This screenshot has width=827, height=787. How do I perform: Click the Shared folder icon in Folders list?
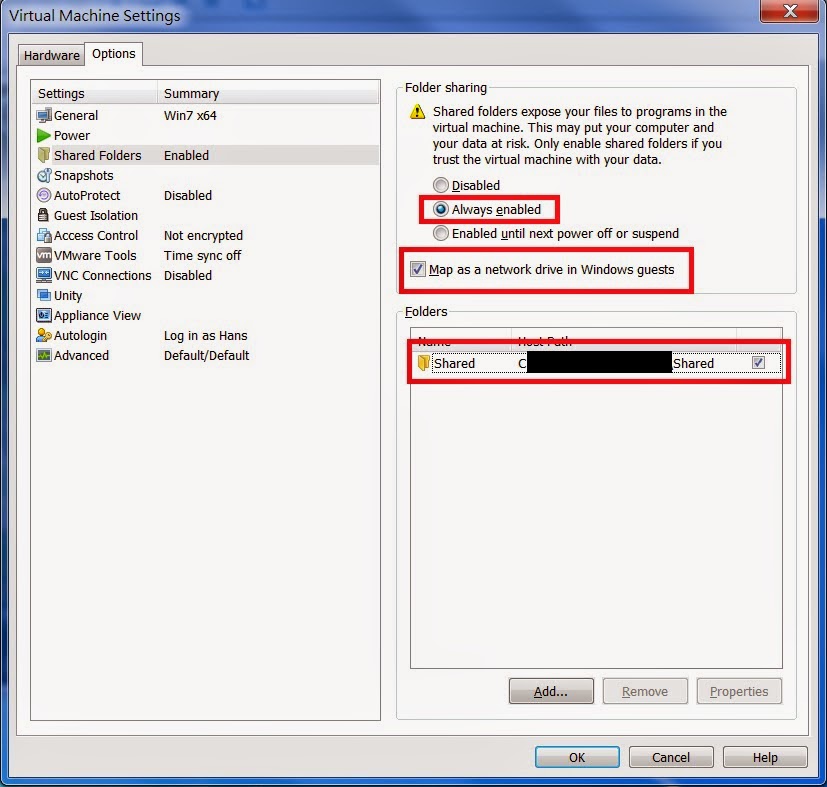[x=424, y=363]
